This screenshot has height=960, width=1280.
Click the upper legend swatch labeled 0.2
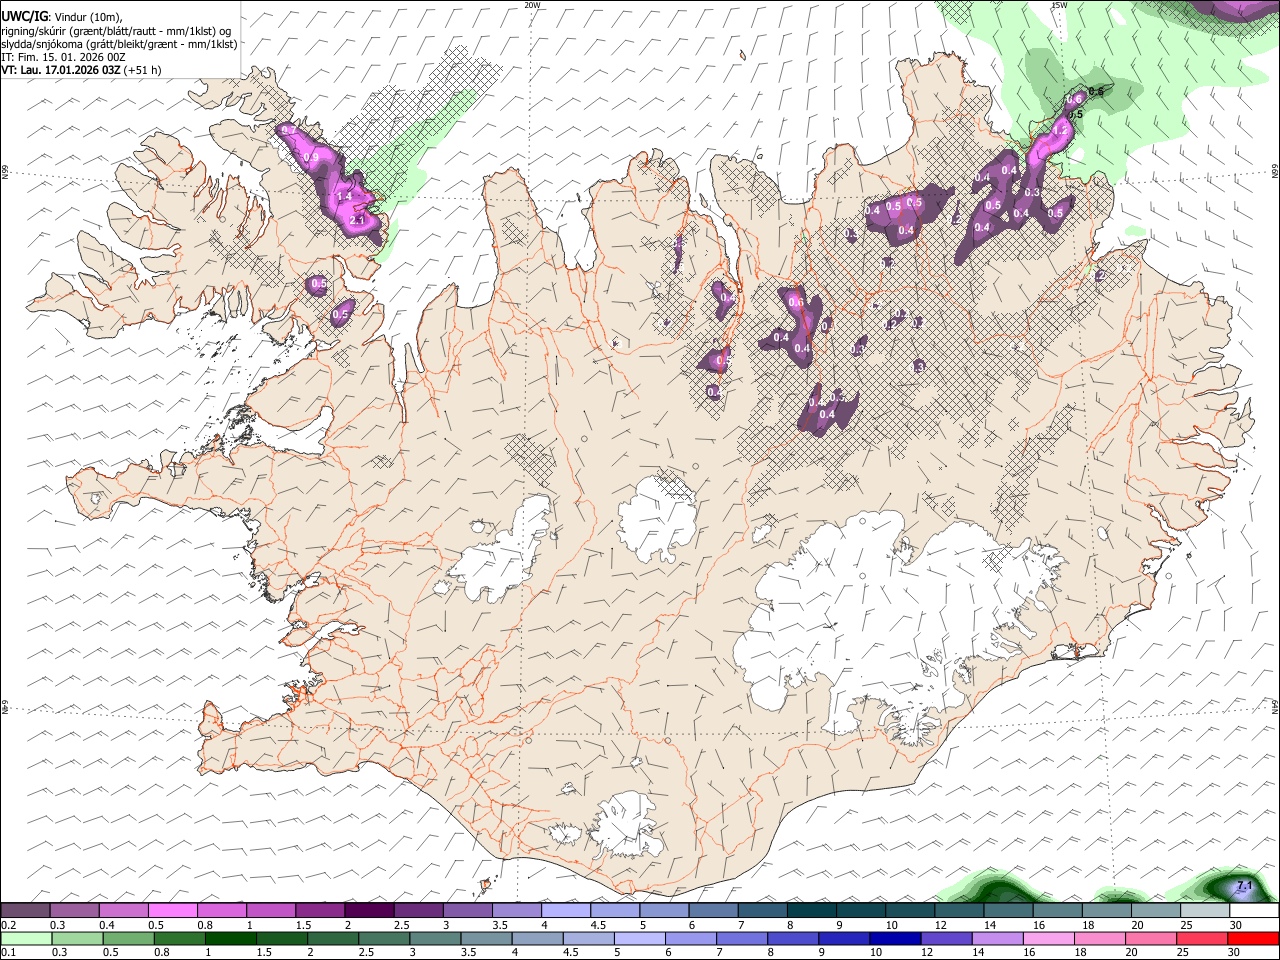tap(26, 910)
